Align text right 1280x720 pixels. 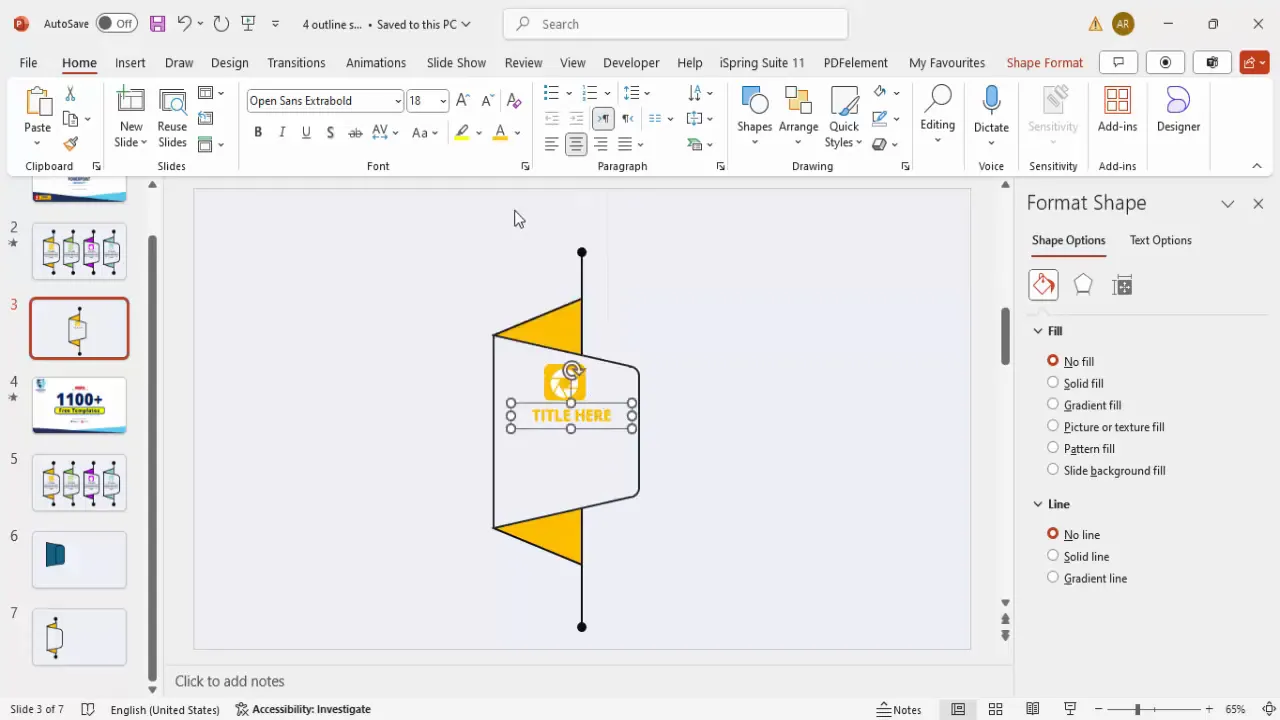point(601,144)
